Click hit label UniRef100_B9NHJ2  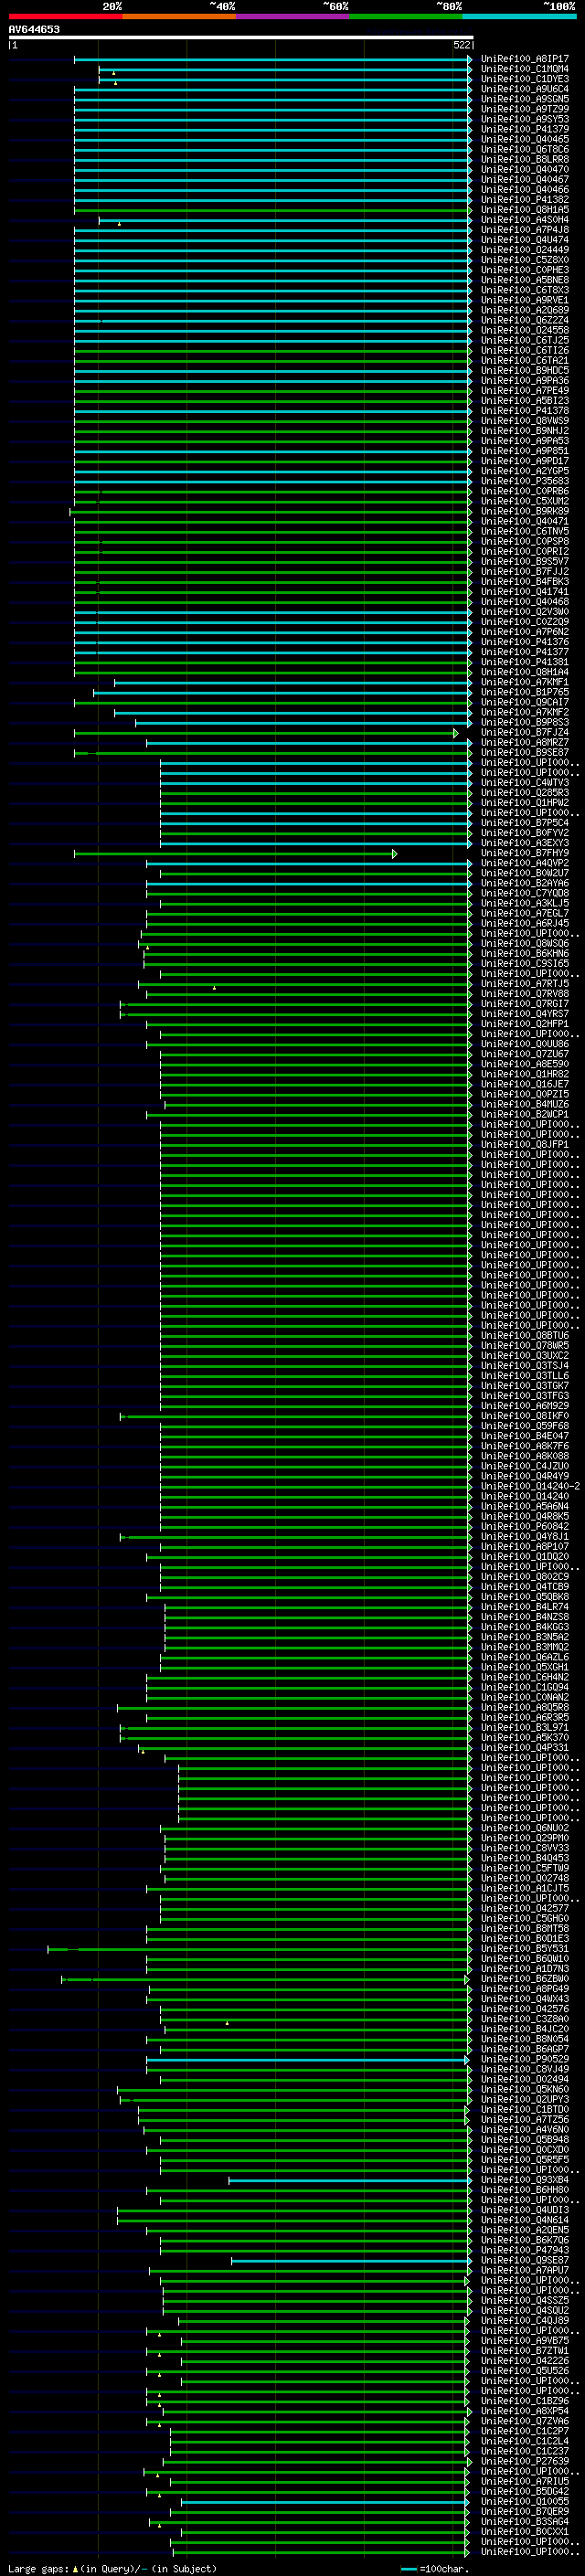coord(524,431)
